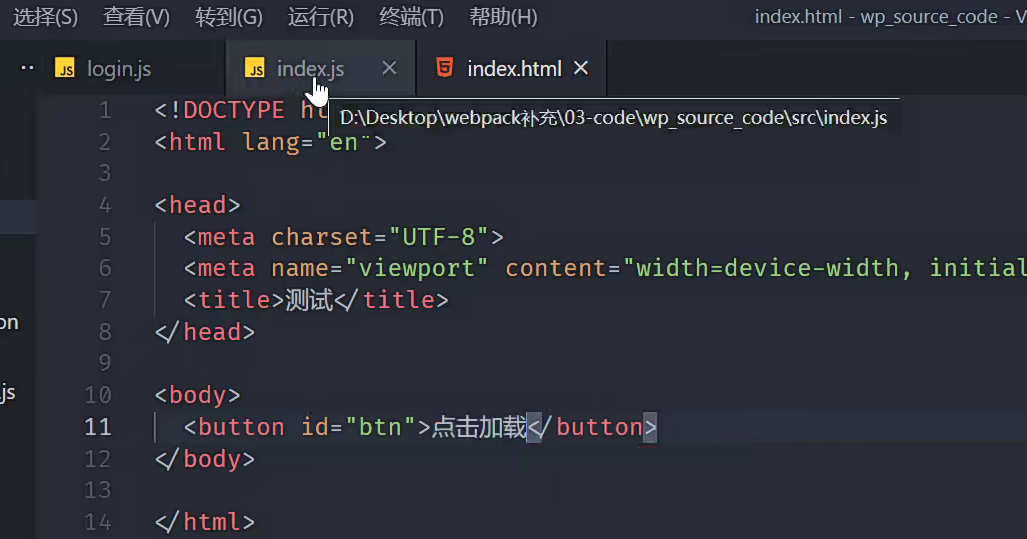Place cursor in the 测试 title text
The width and height of the screenshot is (1027, 539).
309,300
